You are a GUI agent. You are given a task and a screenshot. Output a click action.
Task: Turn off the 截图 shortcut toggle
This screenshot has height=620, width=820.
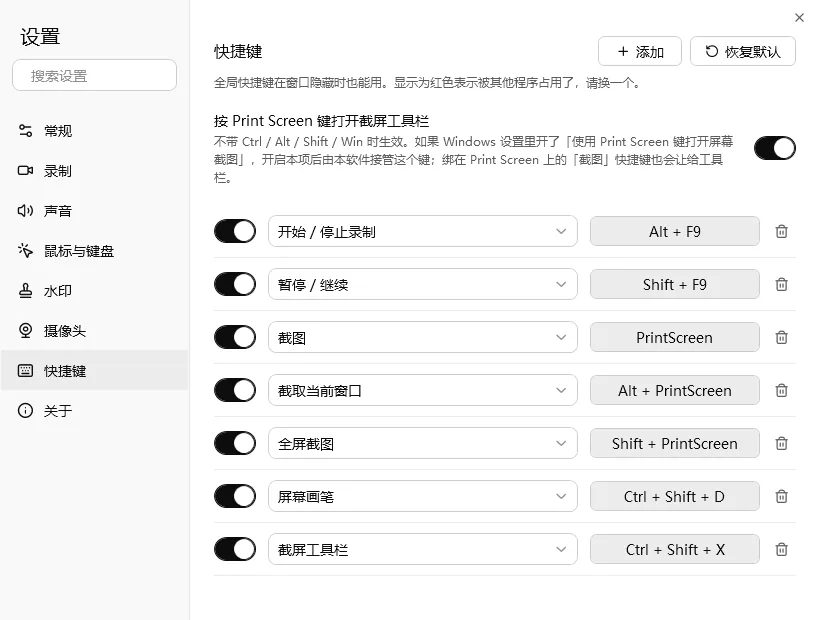[x=235, y=337]
